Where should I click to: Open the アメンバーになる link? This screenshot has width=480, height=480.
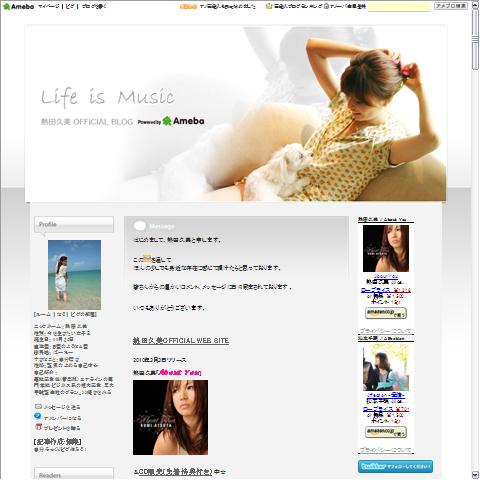click(x=62, y=418)
